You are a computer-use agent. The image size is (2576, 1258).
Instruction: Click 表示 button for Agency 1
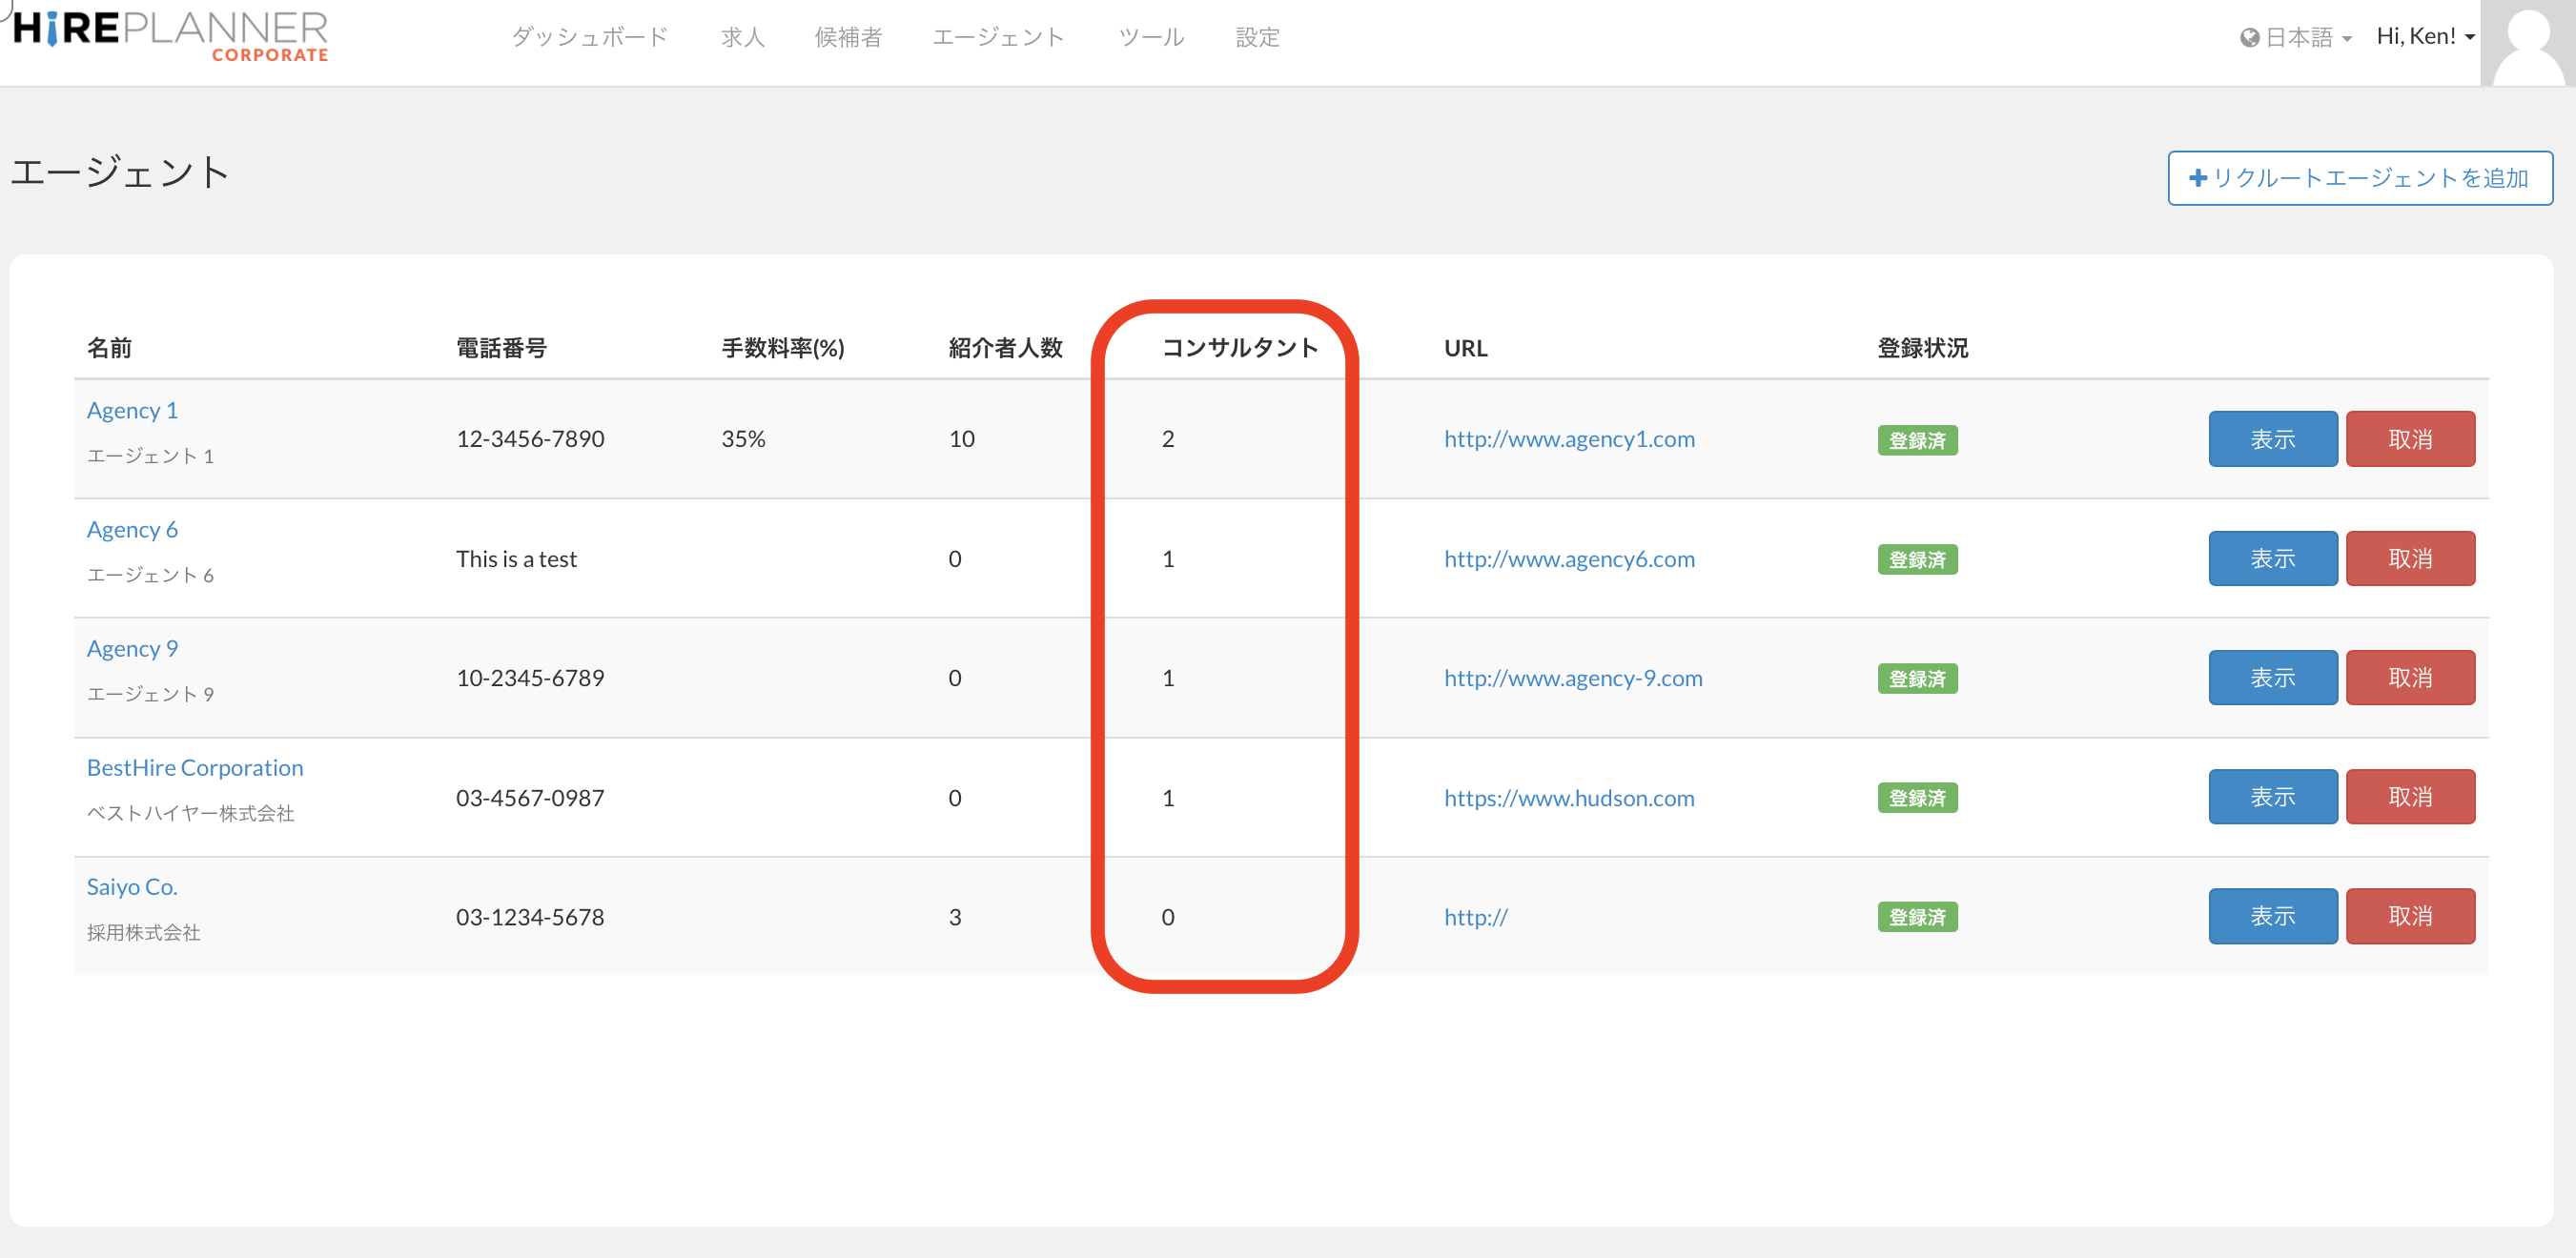2272,439
